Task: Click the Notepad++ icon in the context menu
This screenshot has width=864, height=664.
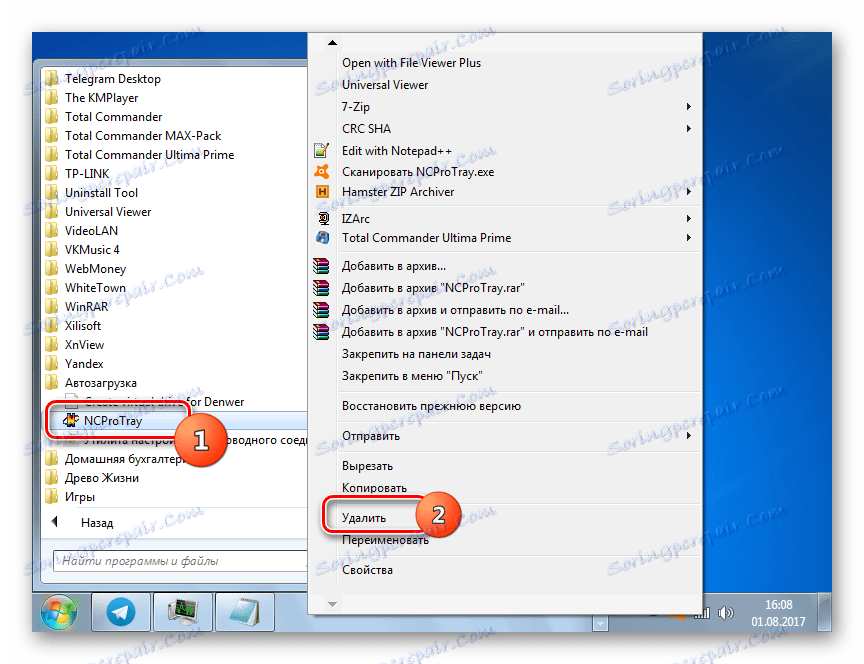Action: [321, 150]
